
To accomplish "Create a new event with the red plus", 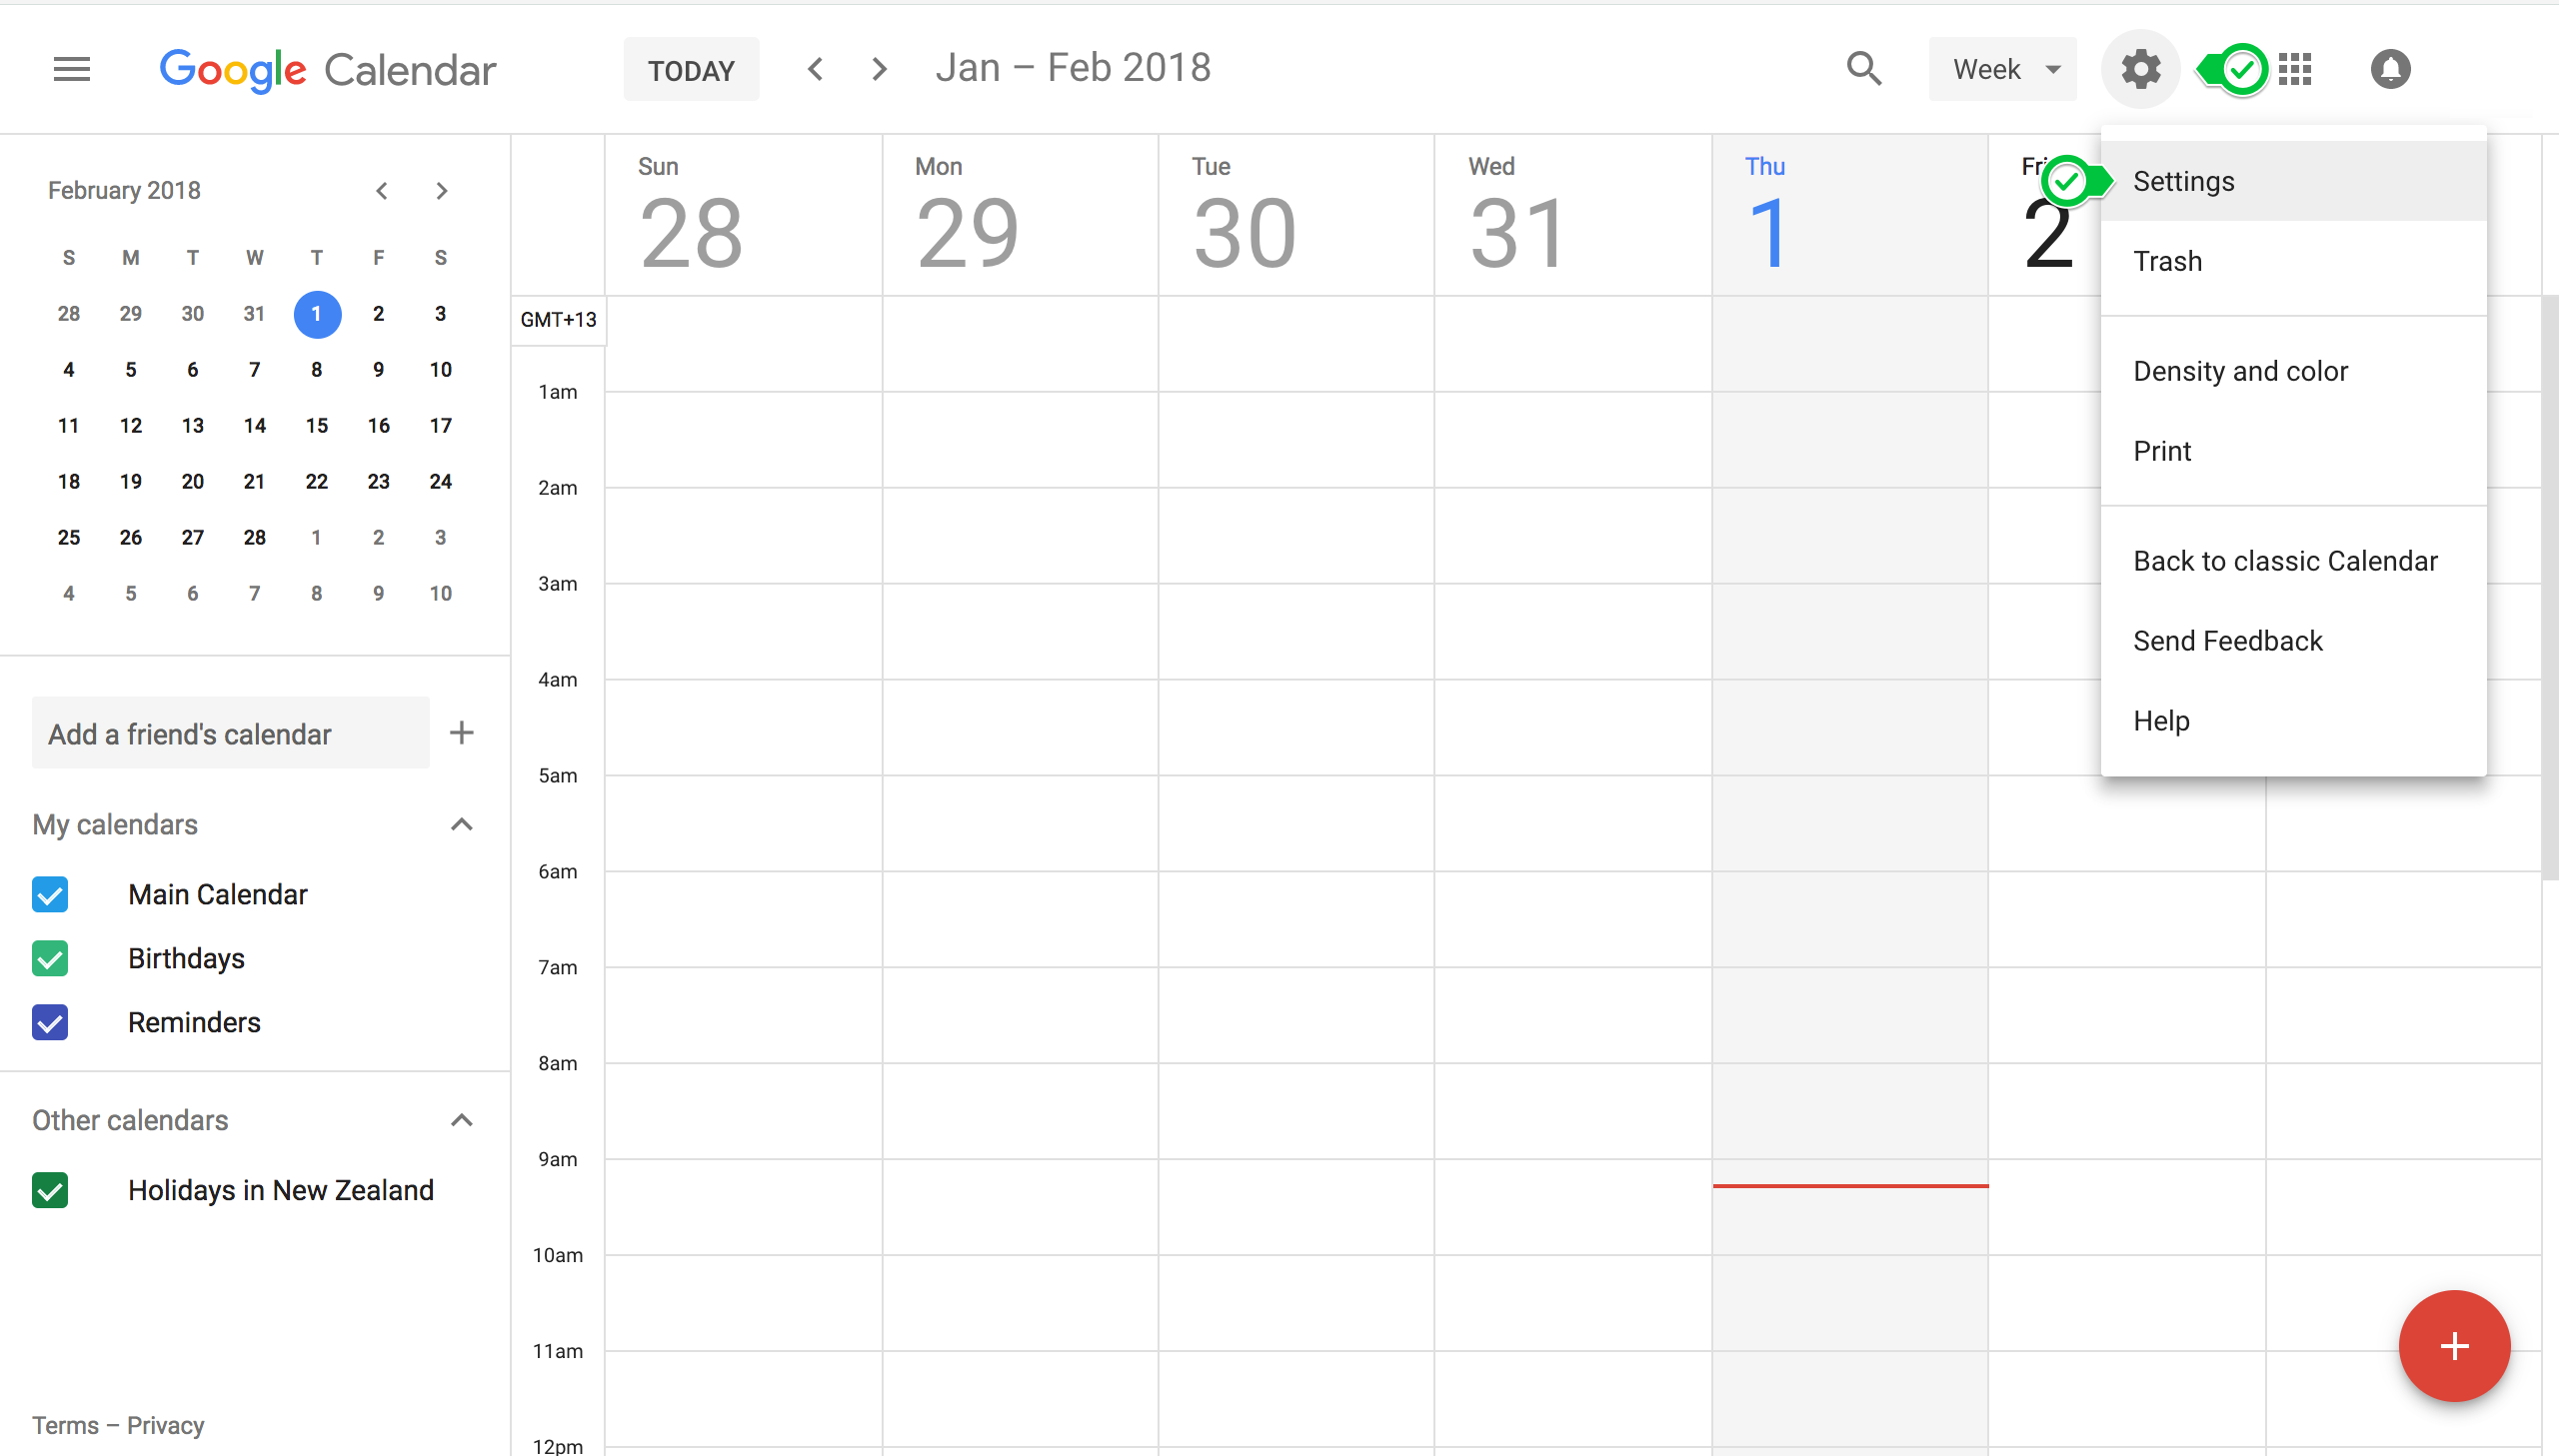I will tap(2453, 1345).
